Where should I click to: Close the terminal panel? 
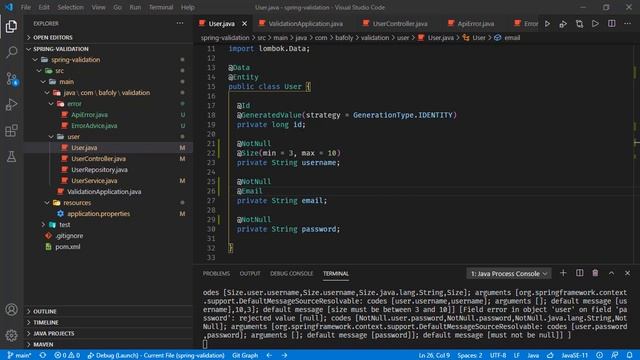627,273
